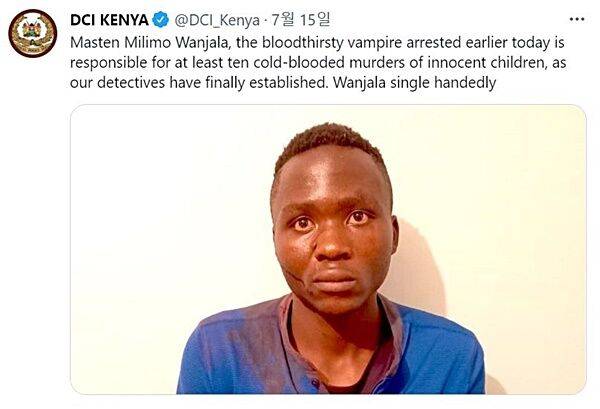
Task: Click the words 'arrested earlier today' in the tweet
Action: tap(478, 42)
